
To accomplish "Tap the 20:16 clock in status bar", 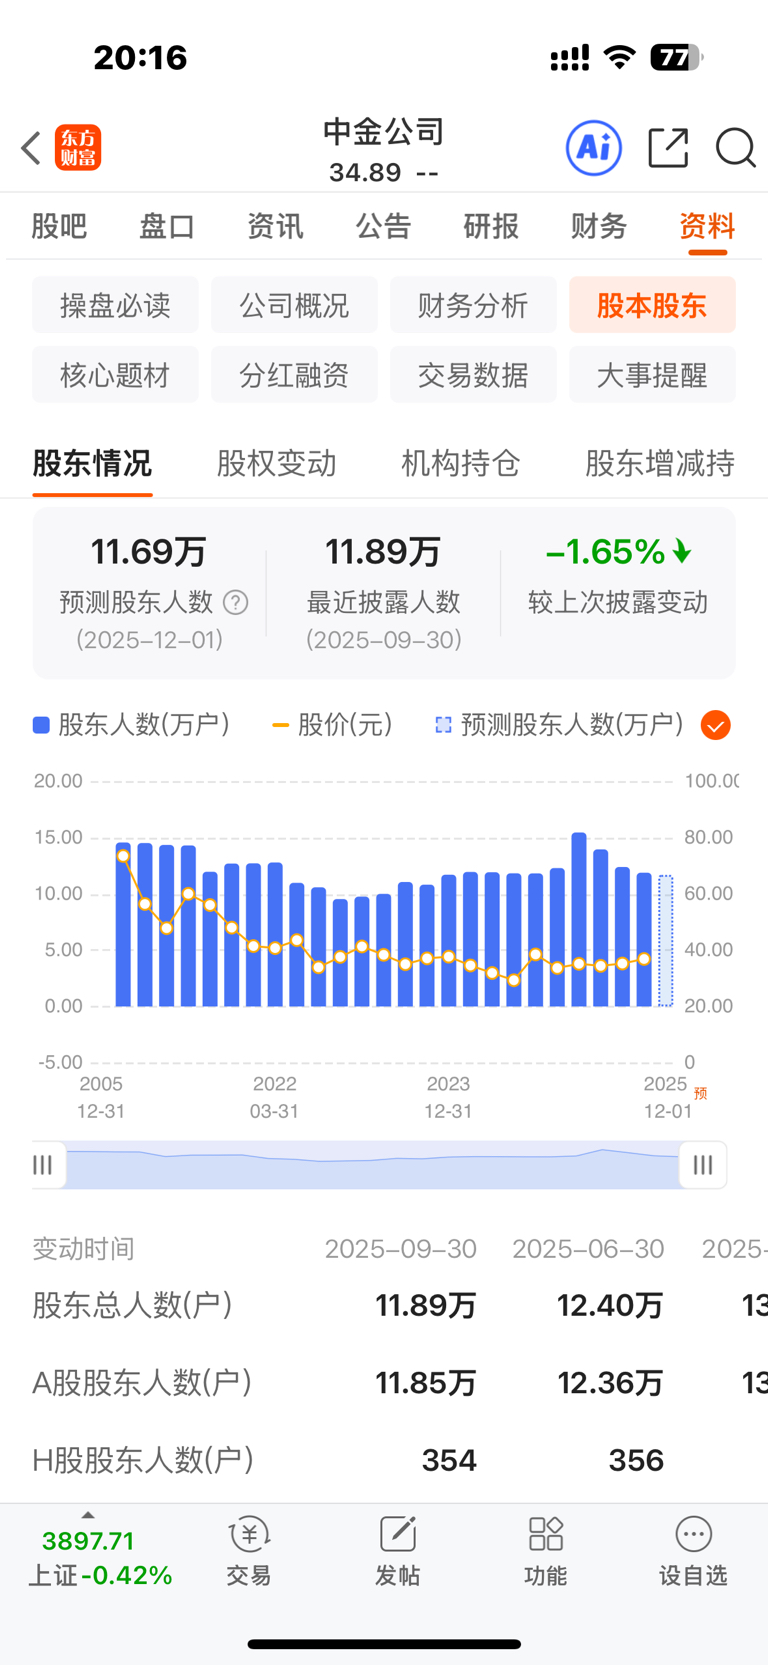I will pyautogui.click(x=140, y=58).
